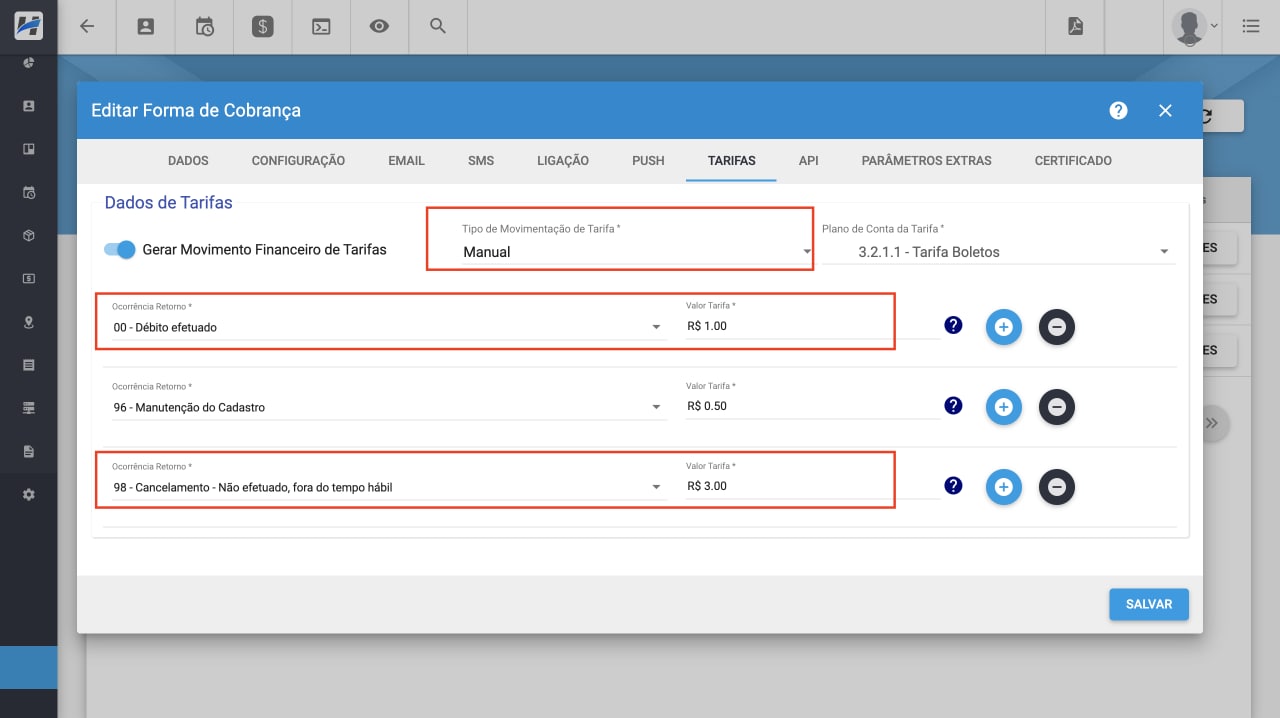Switch to the PUSH tab
This screenshot has height=718, width=1280.
pos(648,160)
